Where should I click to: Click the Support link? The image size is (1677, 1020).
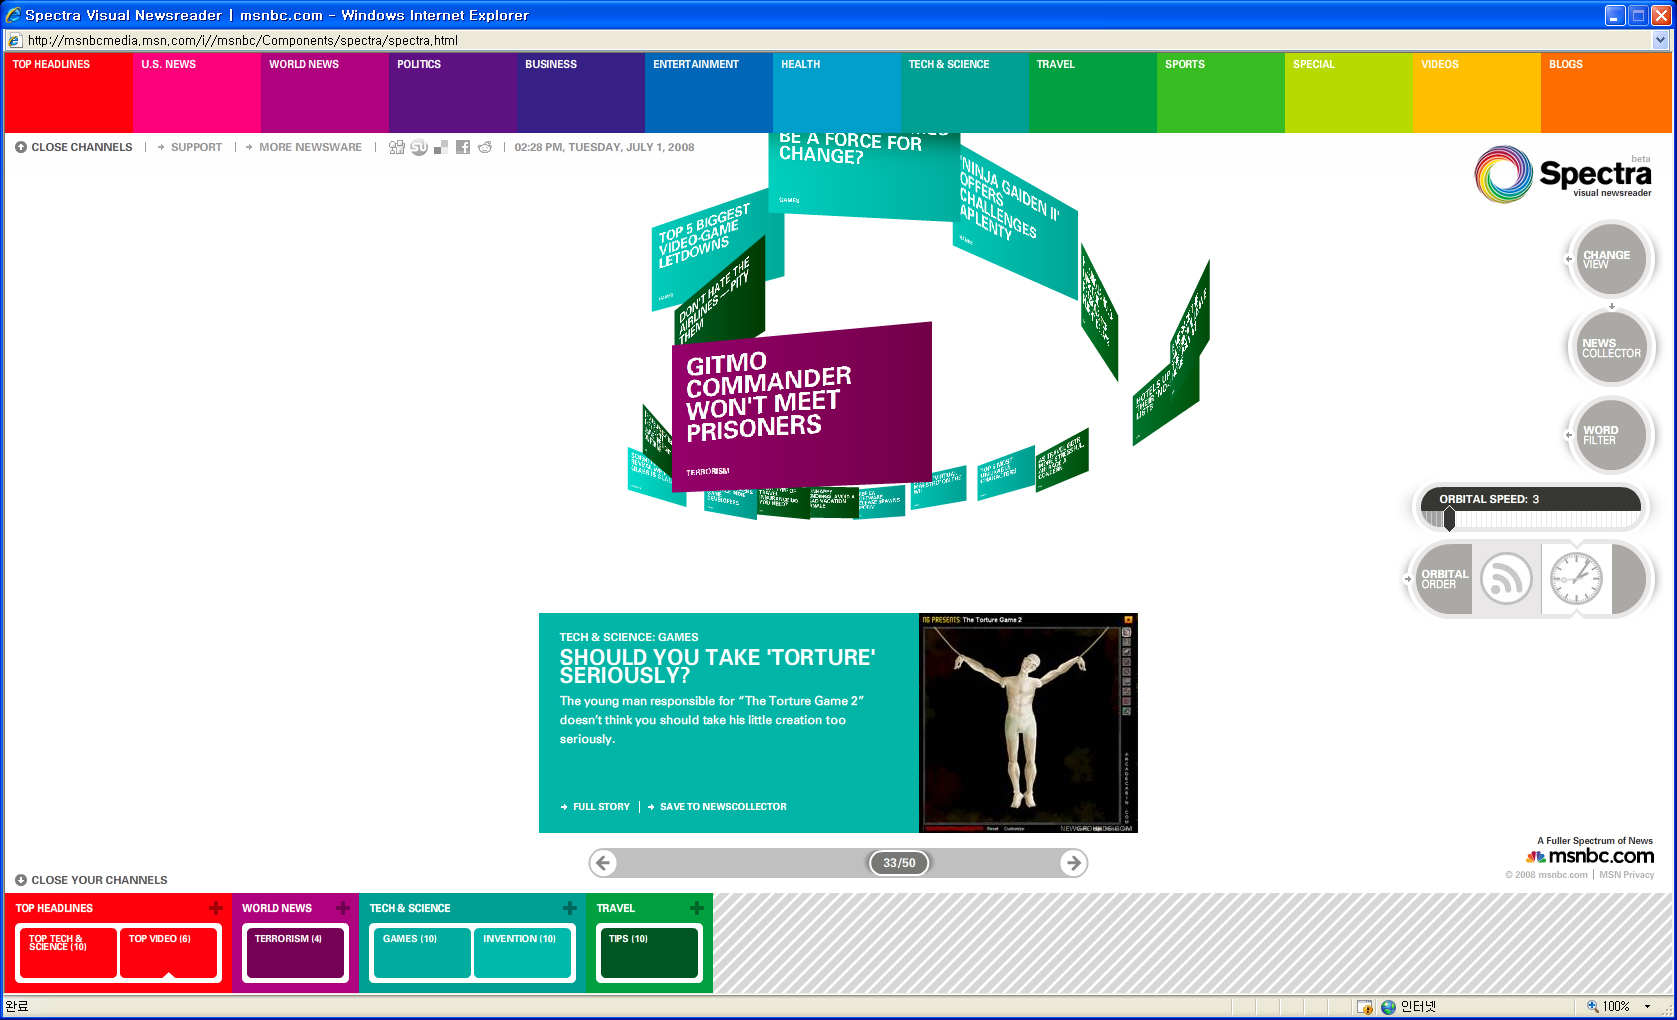pyautogui.click(x=196, y=147)
